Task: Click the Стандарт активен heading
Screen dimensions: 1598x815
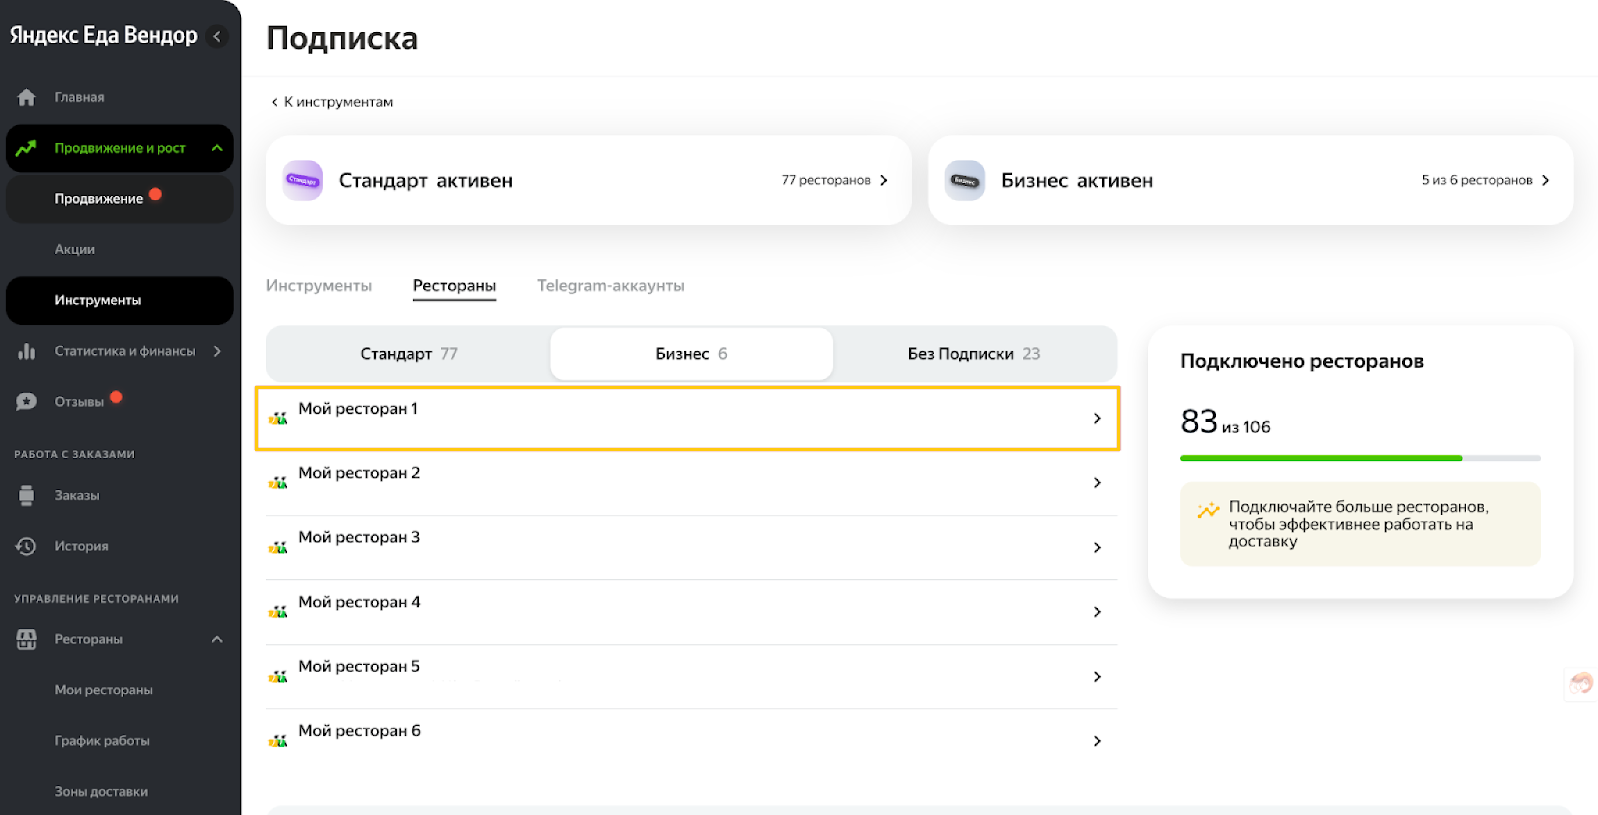Action: [426, 181]
